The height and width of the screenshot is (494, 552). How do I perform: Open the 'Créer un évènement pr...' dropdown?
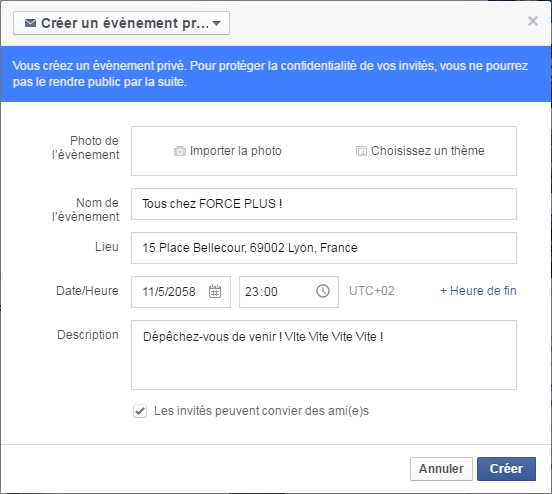click(x=121, y=23)
